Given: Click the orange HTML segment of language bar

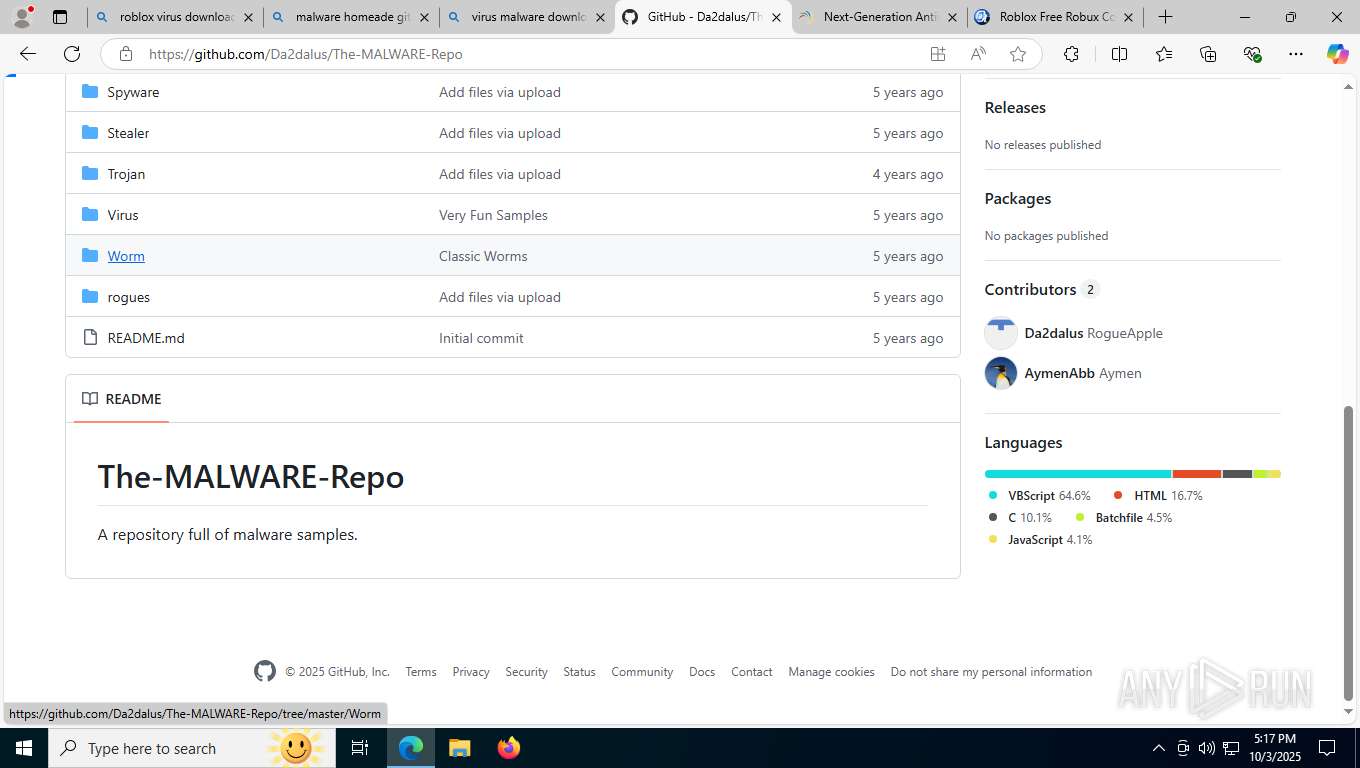Looking at the screenshot, I should point(1197,474).
